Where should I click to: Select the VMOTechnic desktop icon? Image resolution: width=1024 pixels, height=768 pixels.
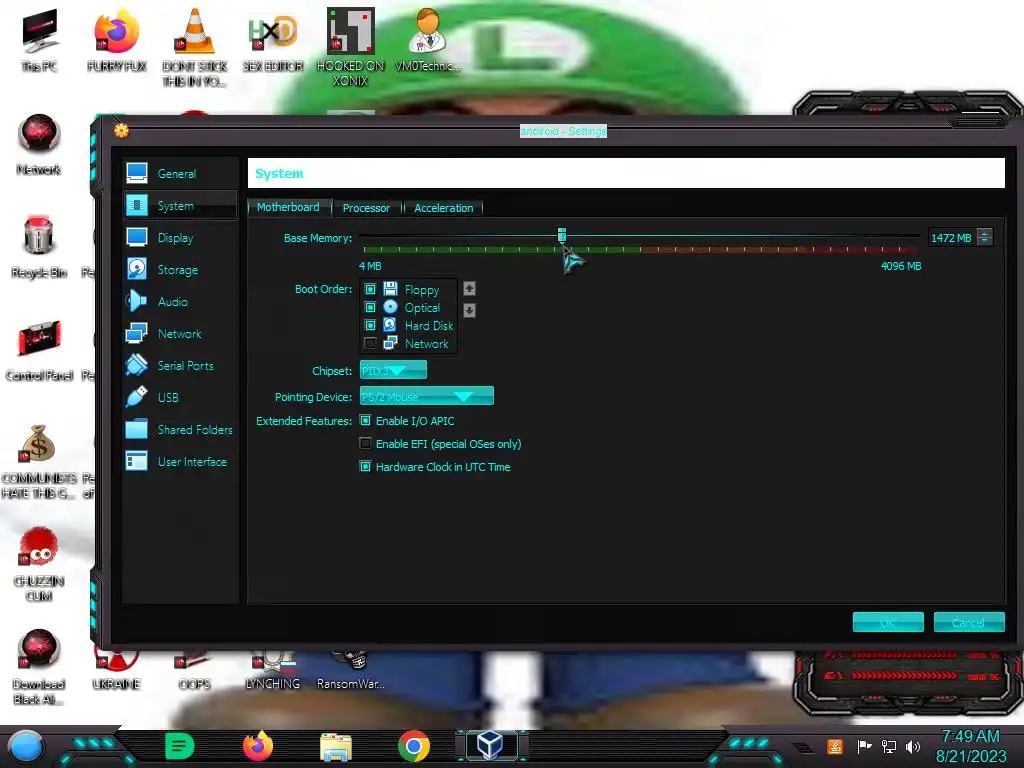(428, 40)
